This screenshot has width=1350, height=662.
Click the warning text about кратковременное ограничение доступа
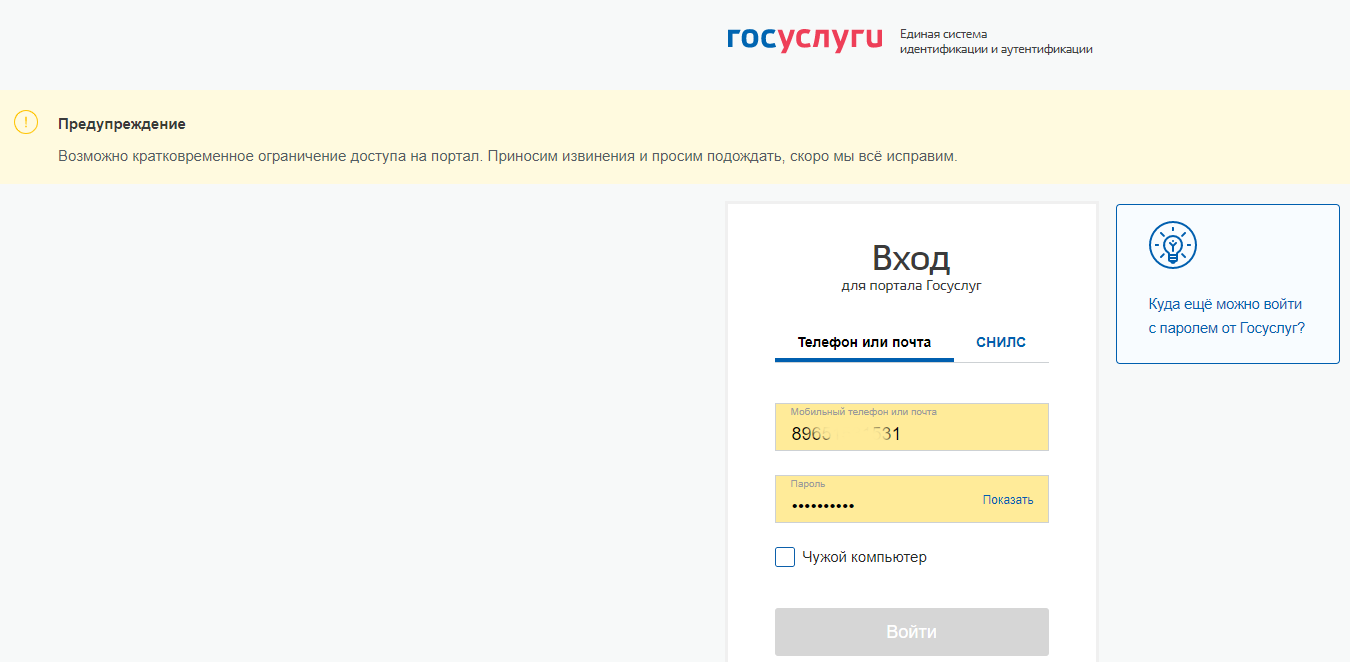(508, 157)
